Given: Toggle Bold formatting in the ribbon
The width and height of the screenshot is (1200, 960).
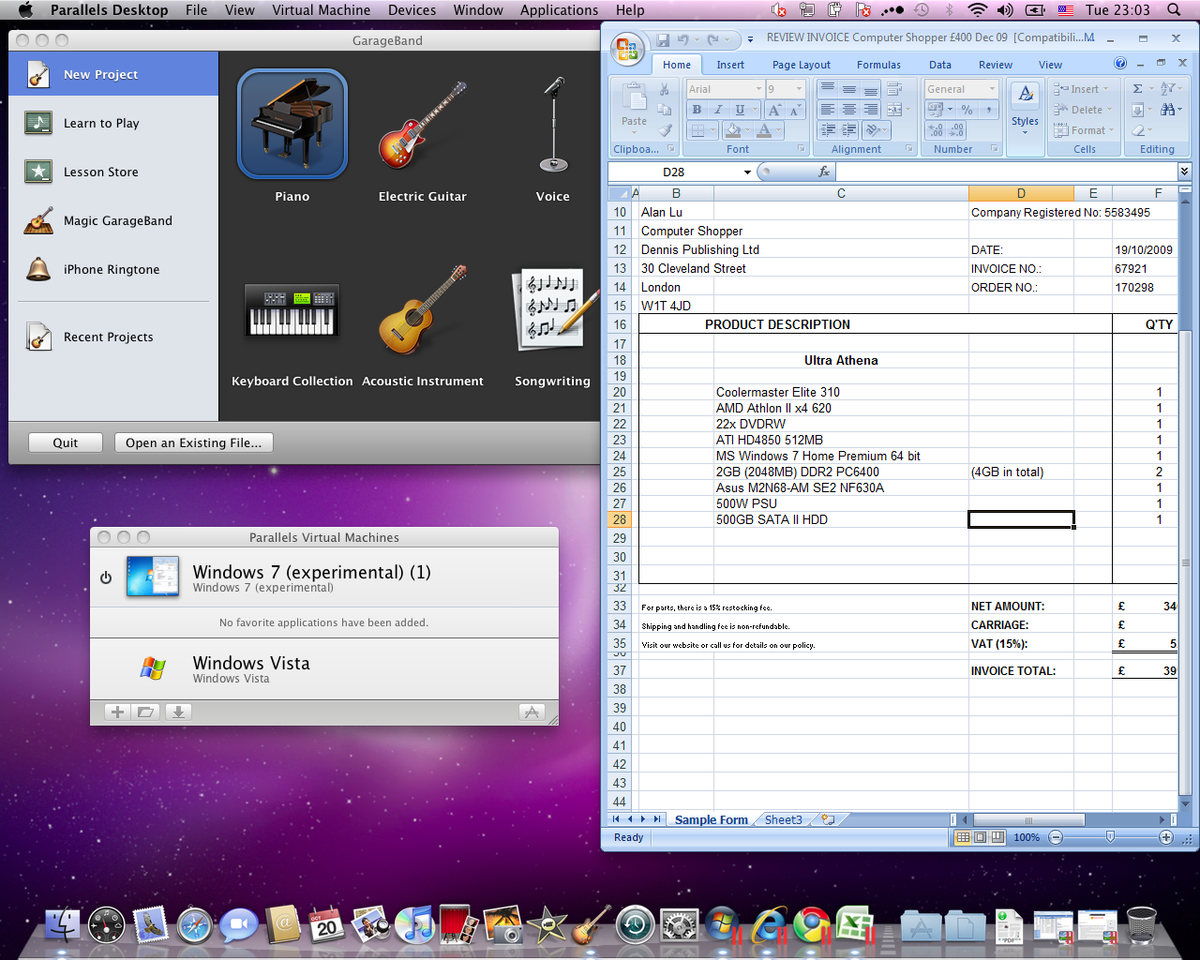Looking at the screenshot, I should click(x=697, y=109).
